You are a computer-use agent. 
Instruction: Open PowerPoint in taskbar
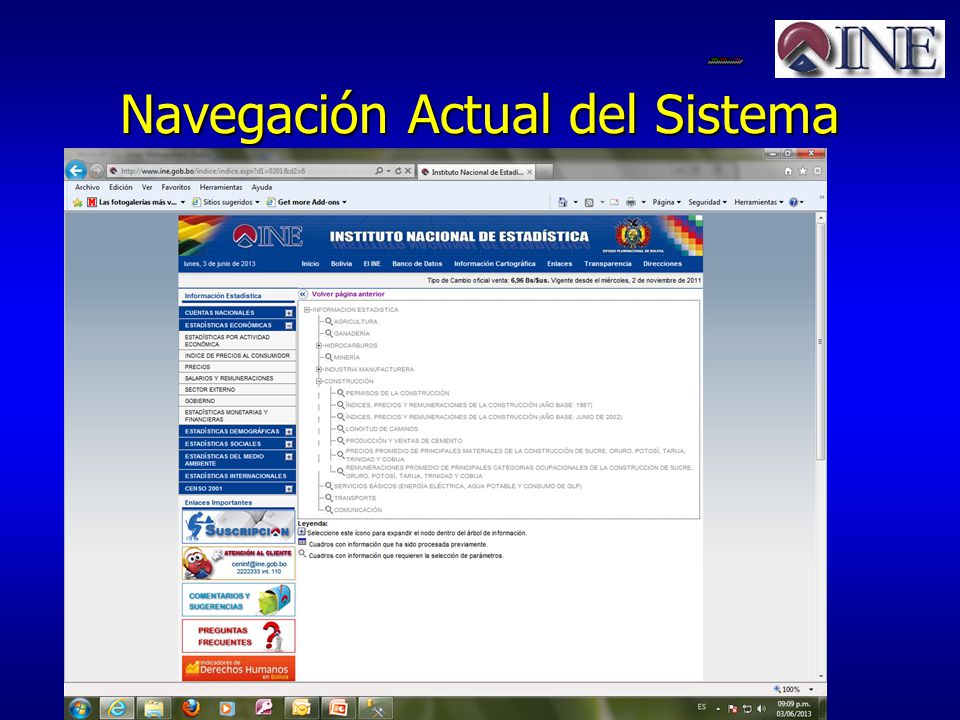[x=337, y=708]
